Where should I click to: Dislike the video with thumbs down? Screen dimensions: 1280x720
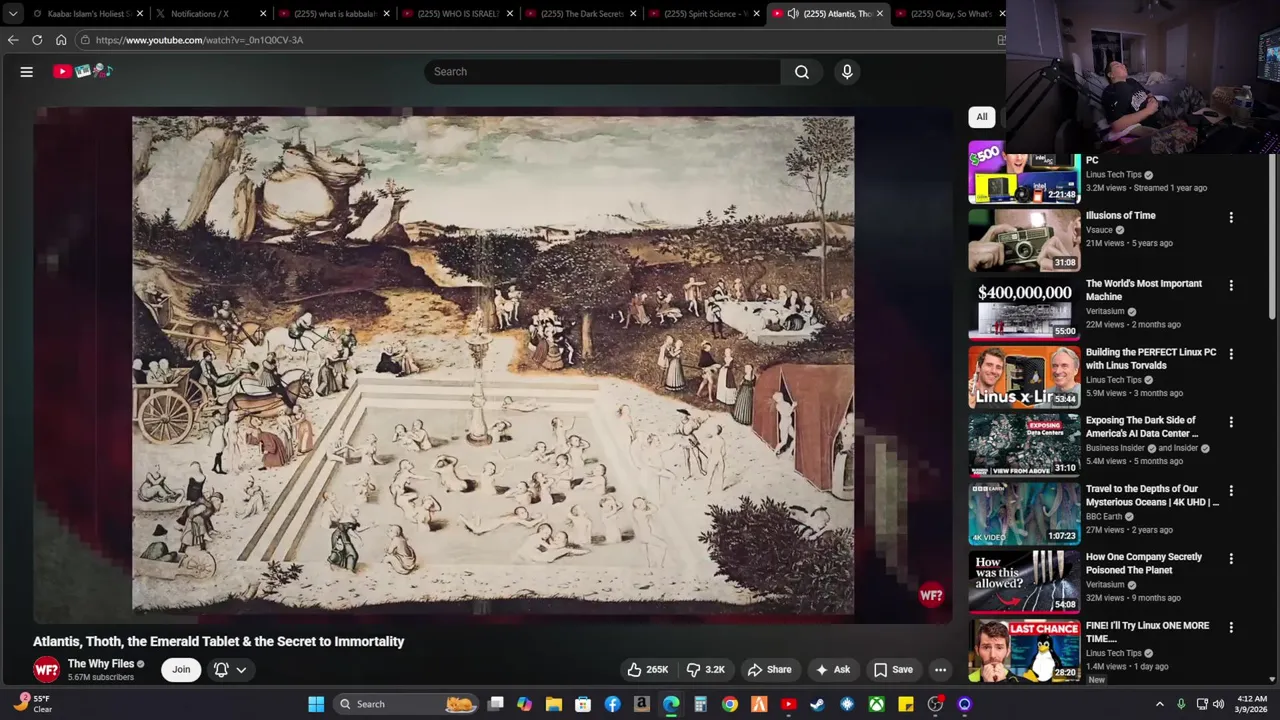pos(705,670)
